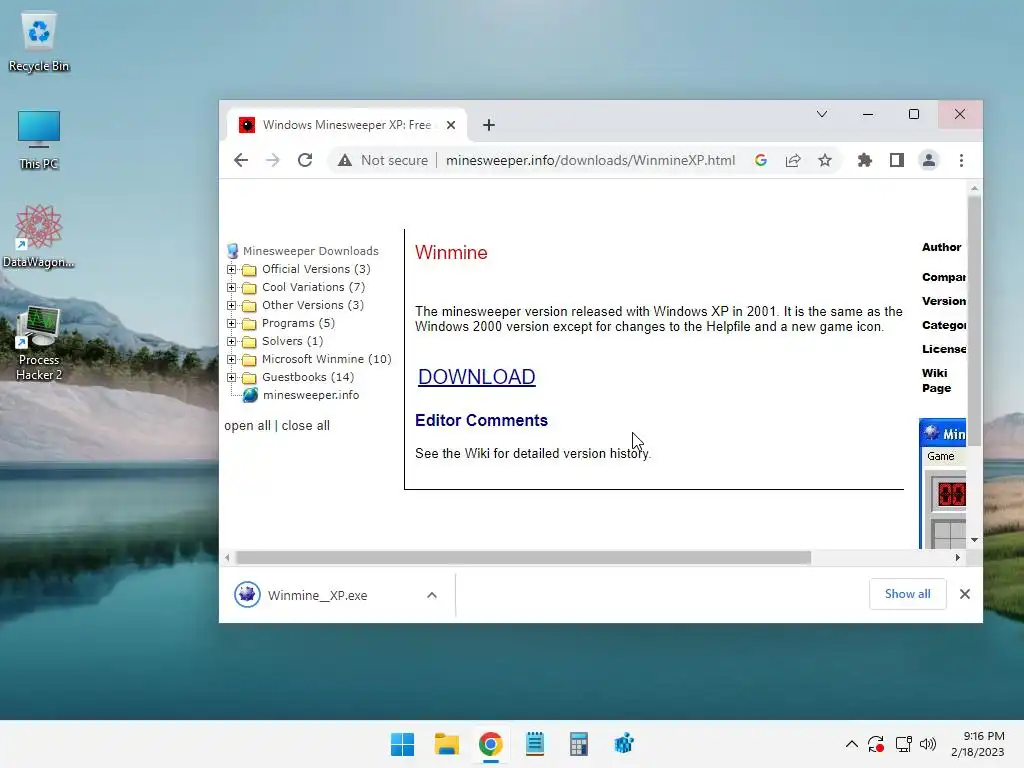The image size is (1024, 768).
Task: Select the Process Hacker 2 shortcut
Action: click(x=39, y=344)
